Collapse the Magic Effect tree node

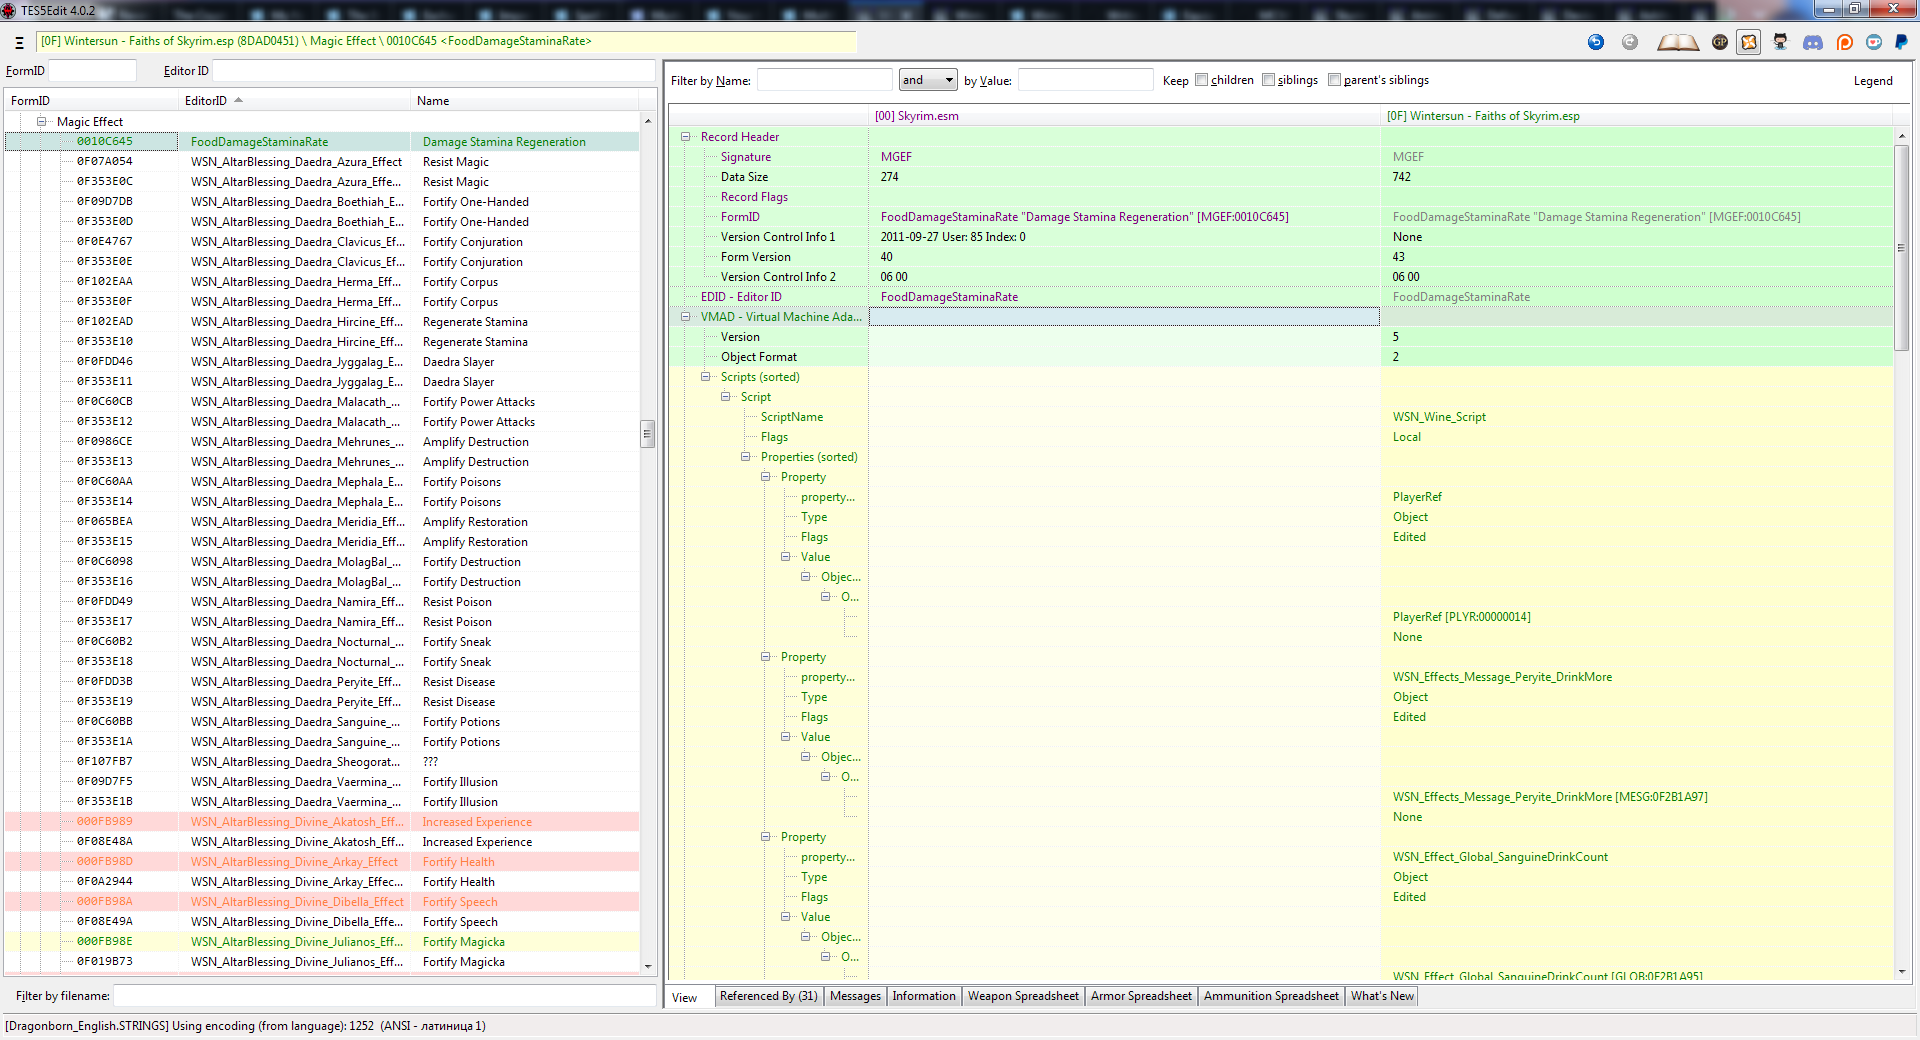pyautogui.click(x=42, y=121)
